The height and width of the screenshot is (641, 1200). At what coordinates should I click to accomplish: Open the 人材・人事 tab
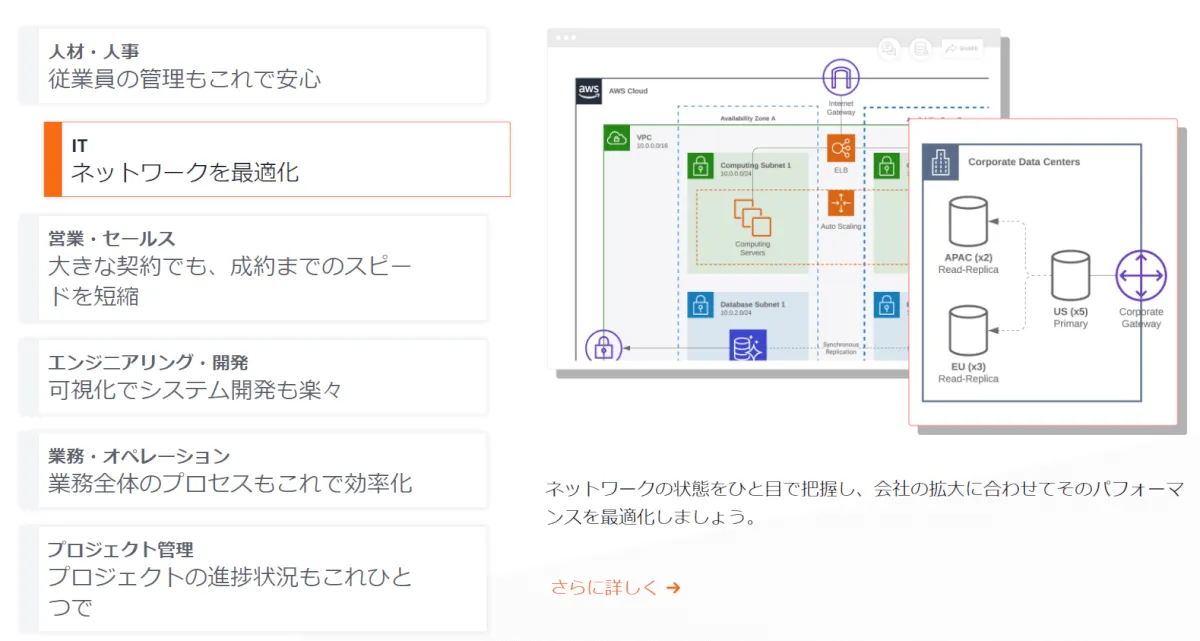coord(253,66)
